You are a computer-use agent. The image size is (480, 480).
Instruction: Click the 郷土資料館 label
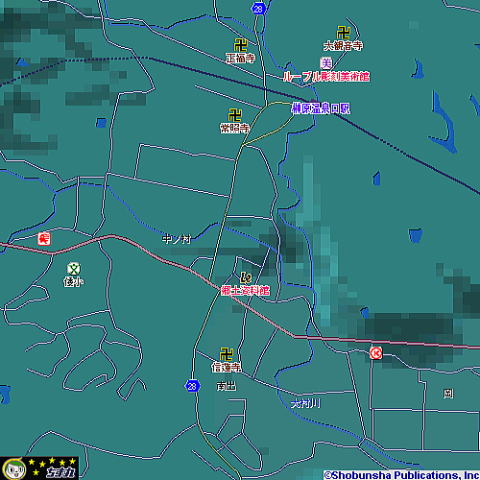coord(245,291)
